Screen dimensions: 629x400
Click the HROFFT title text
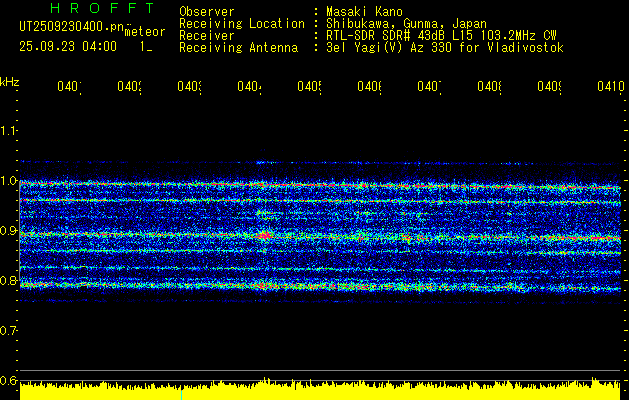102,8
